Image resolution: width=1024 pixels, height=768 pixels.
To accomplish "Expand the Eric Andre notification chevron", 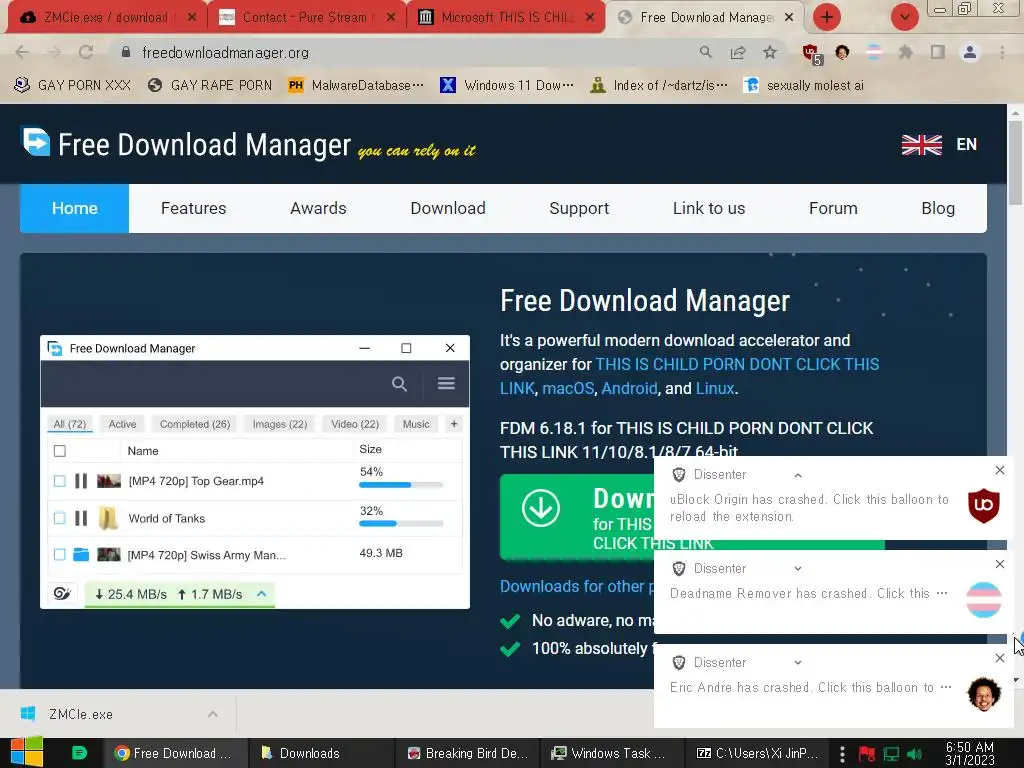I will click(798, 663).
